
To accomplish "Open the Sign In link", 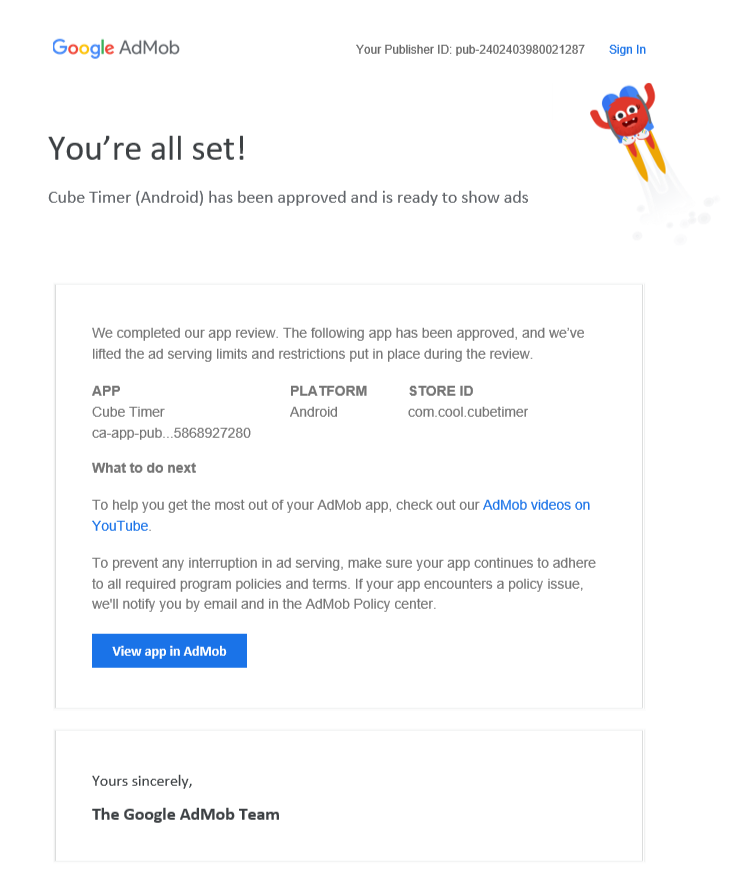I will click(627, 49).
